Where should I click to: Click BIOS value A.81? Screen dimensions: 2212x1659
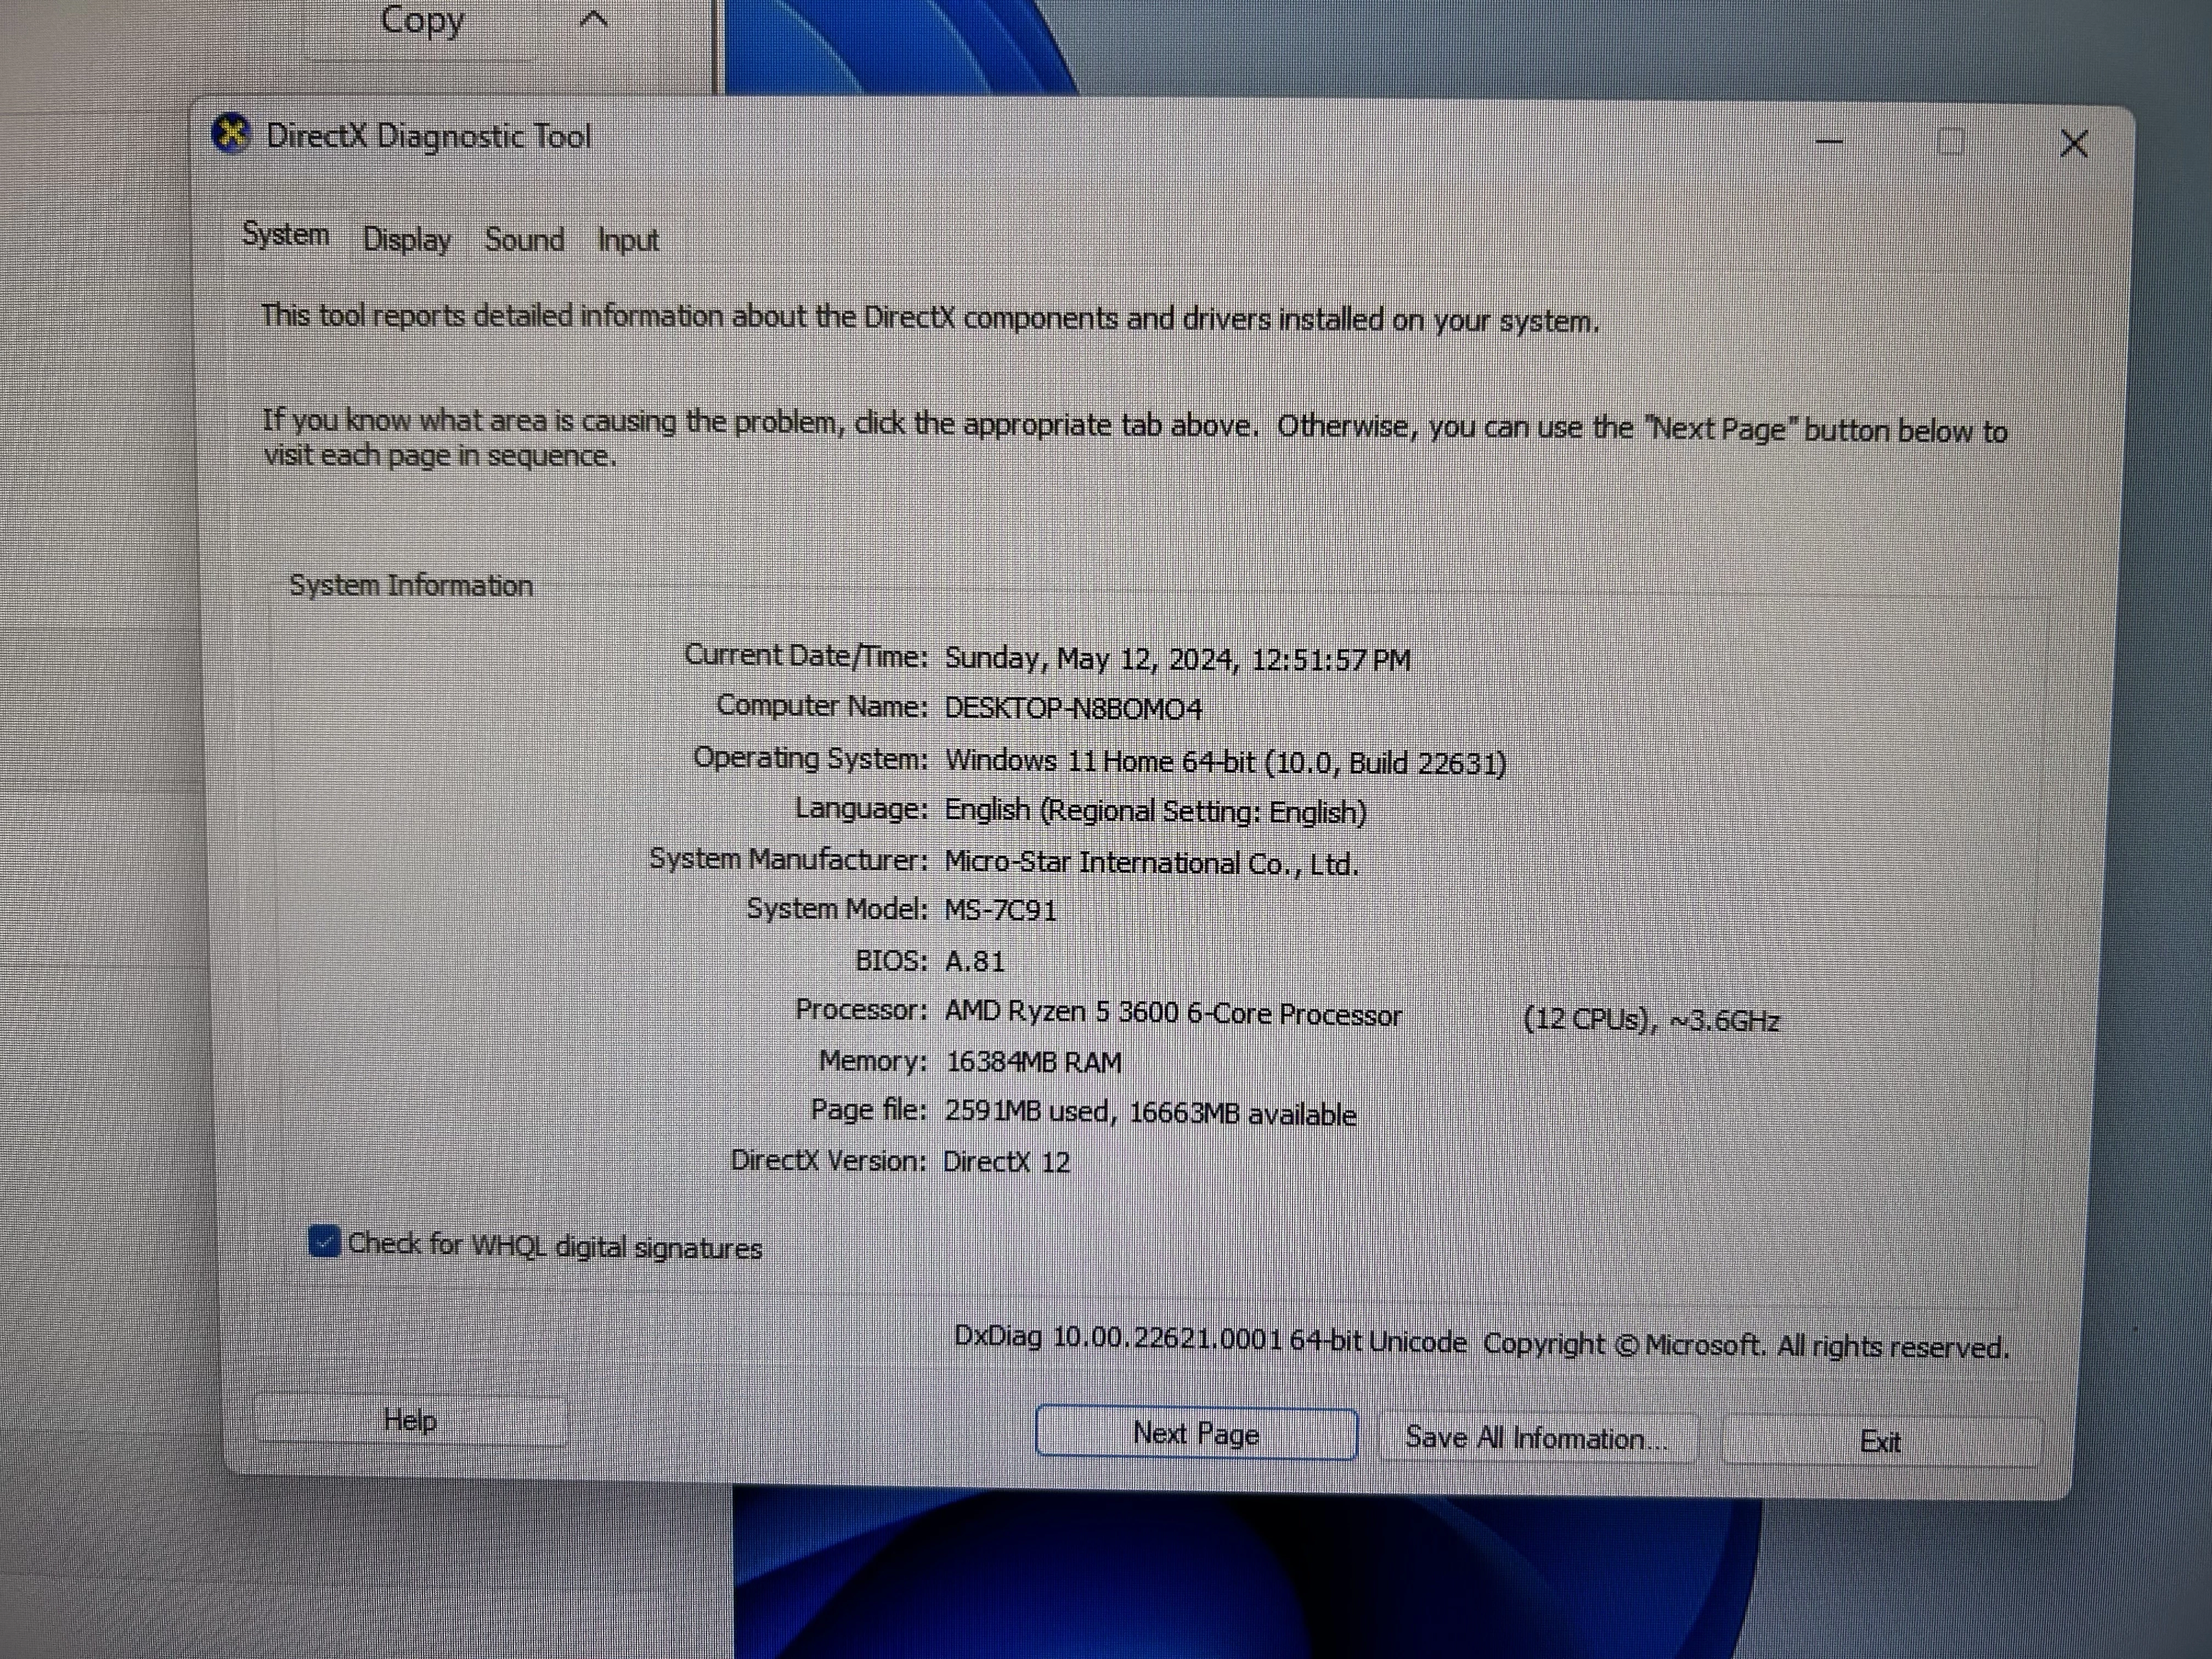975,961
